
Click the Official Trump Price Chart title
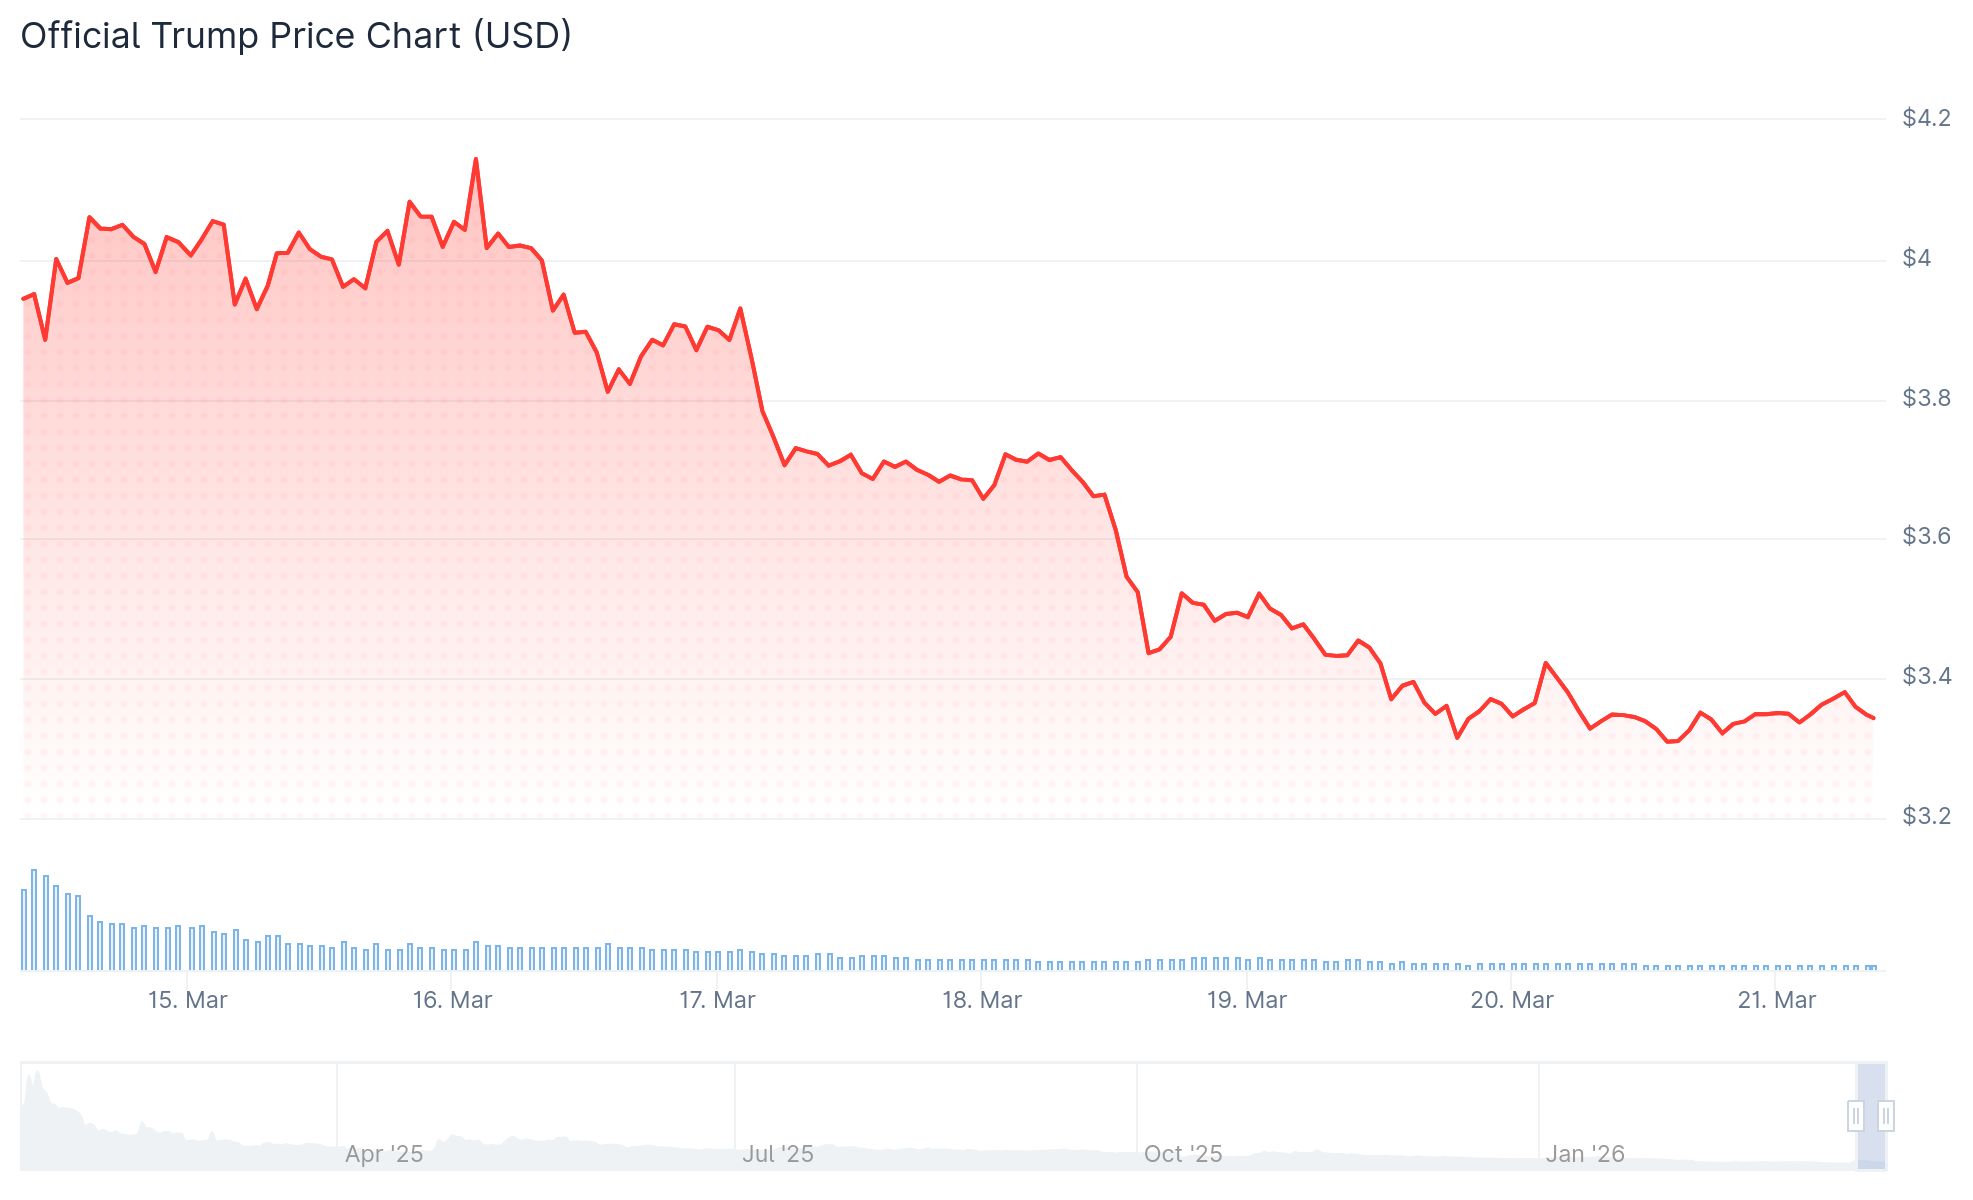[296, 36]
